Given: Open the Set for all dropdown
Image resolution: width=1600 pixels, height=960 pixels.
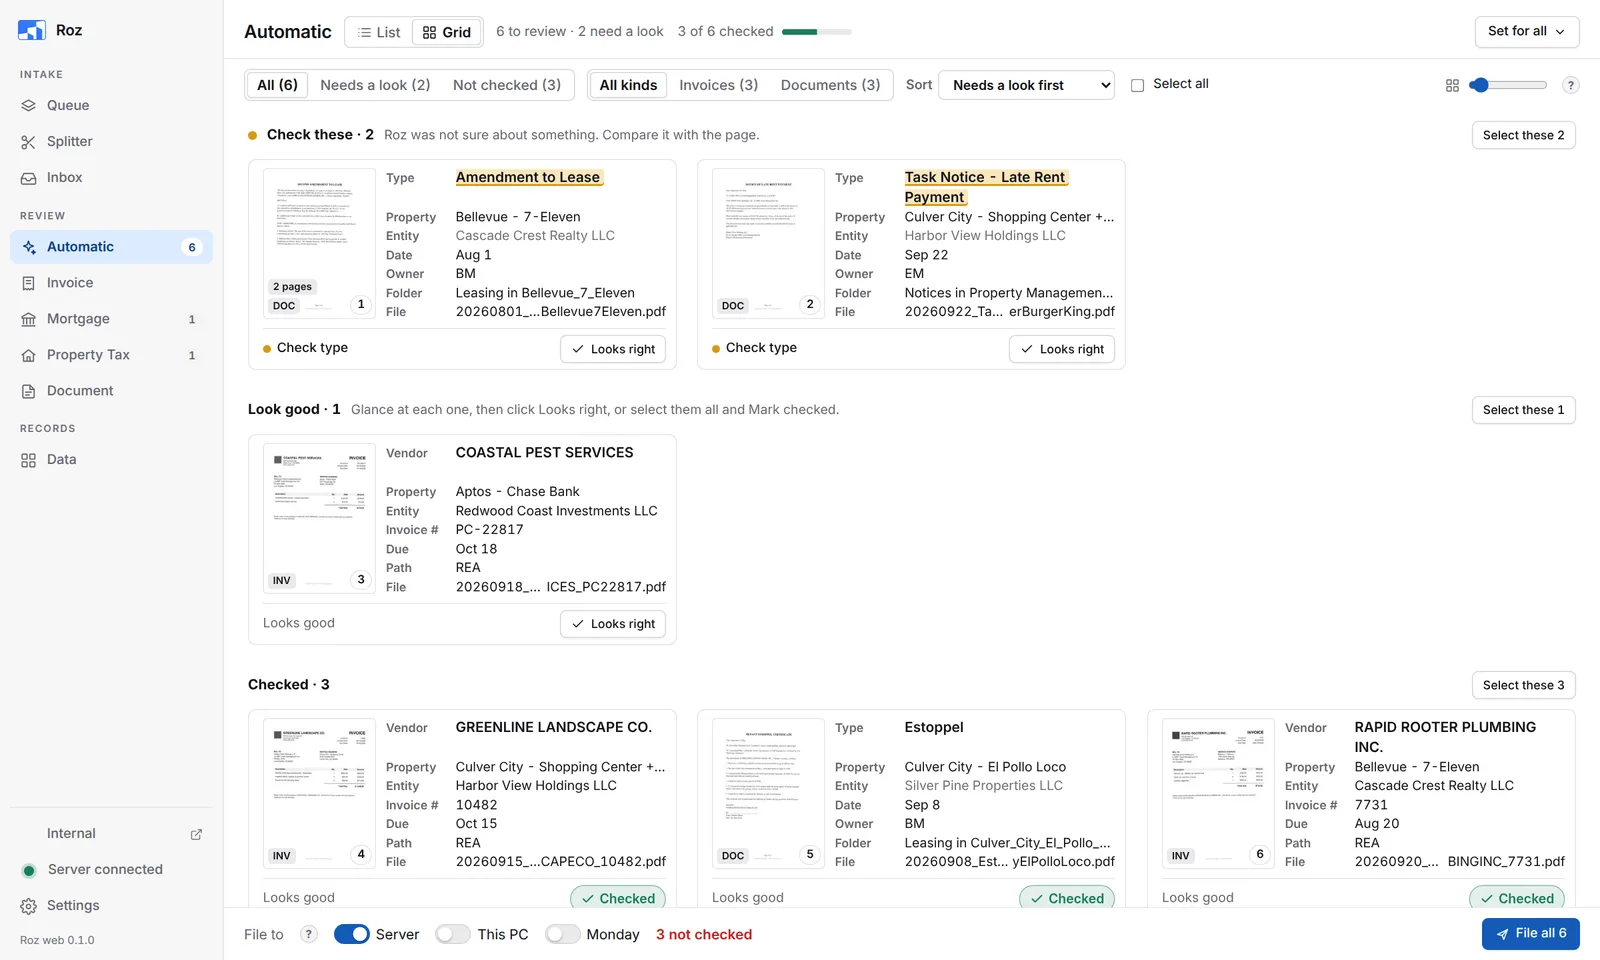Looking at the screenshot, I should pyautogui.click(x=1526, y=31).
